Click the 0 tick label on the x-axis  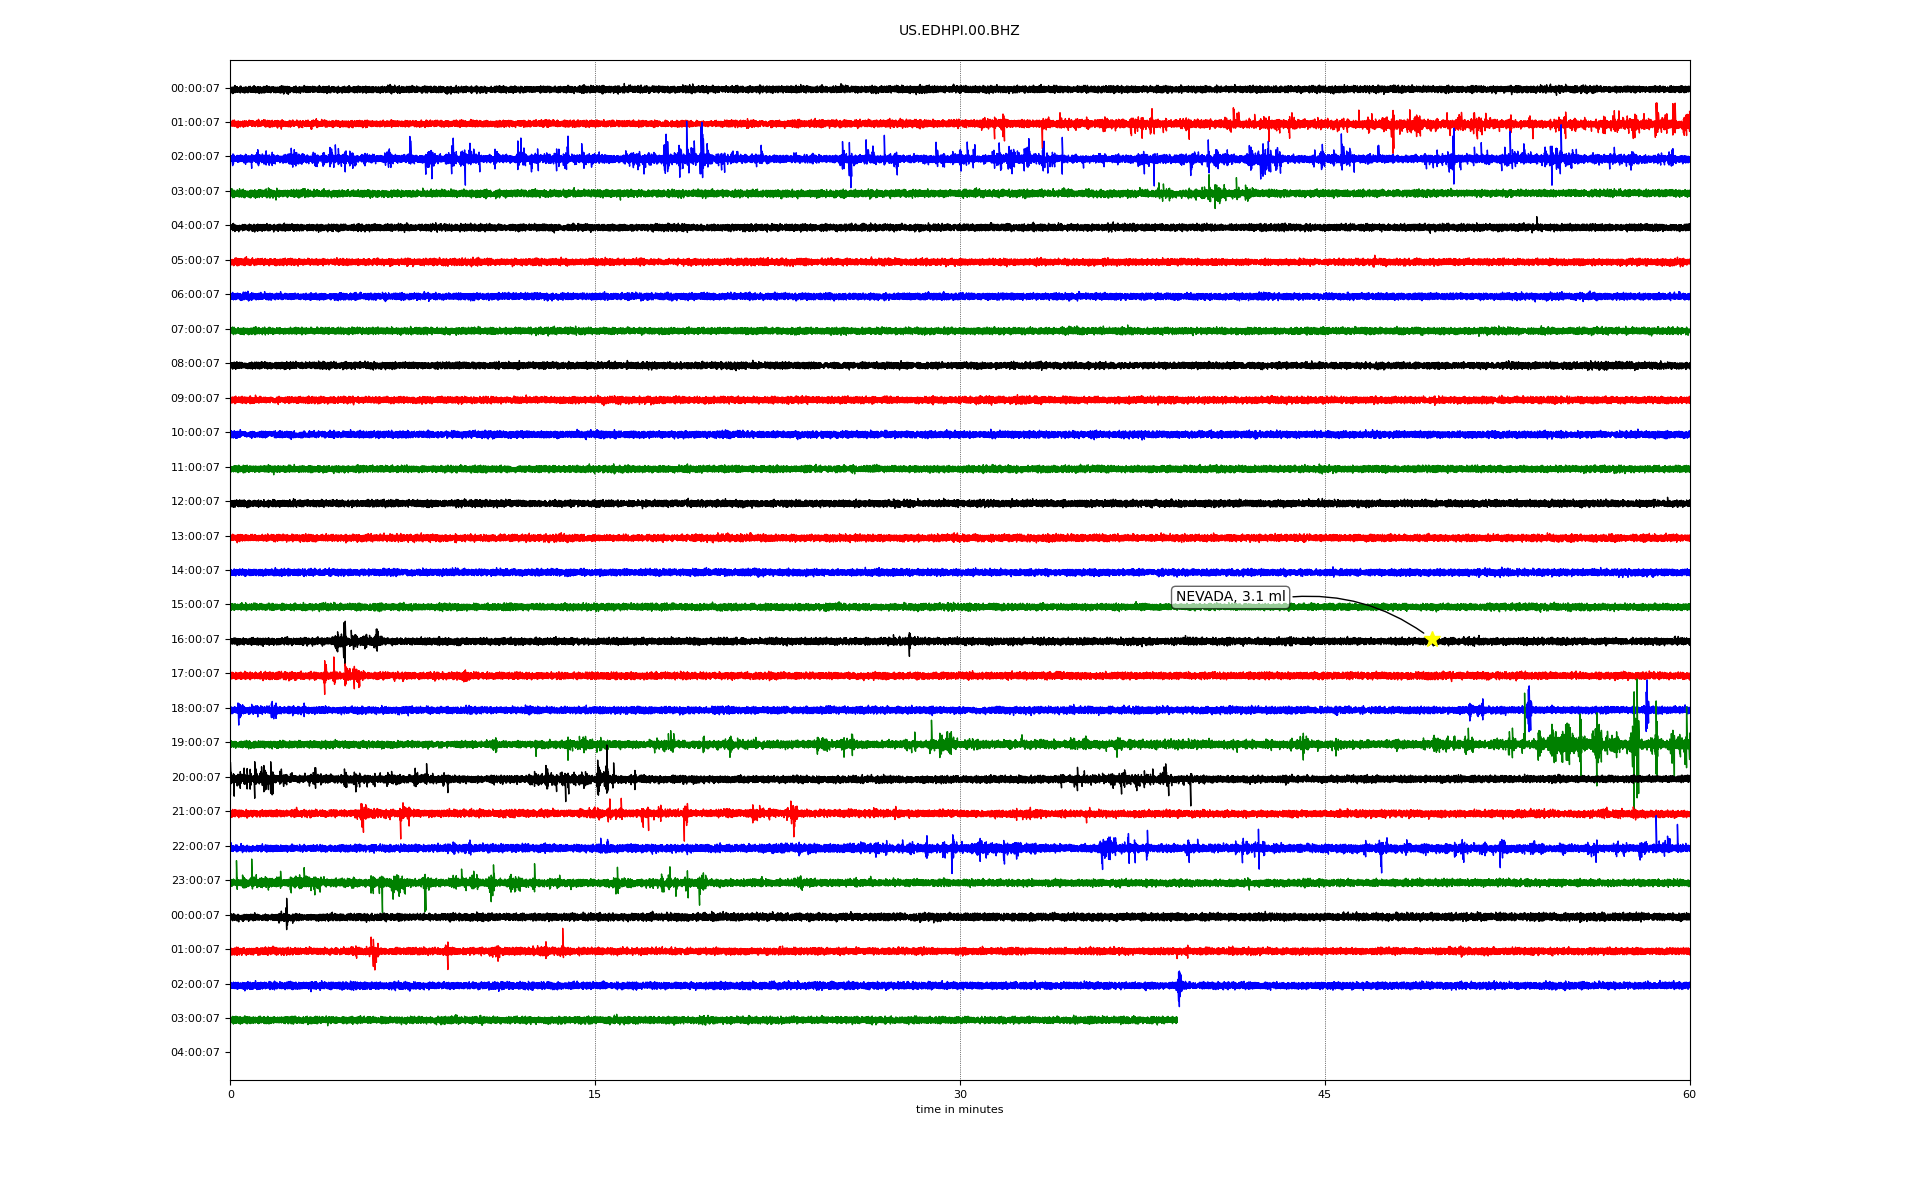[x=231, y=1094]
